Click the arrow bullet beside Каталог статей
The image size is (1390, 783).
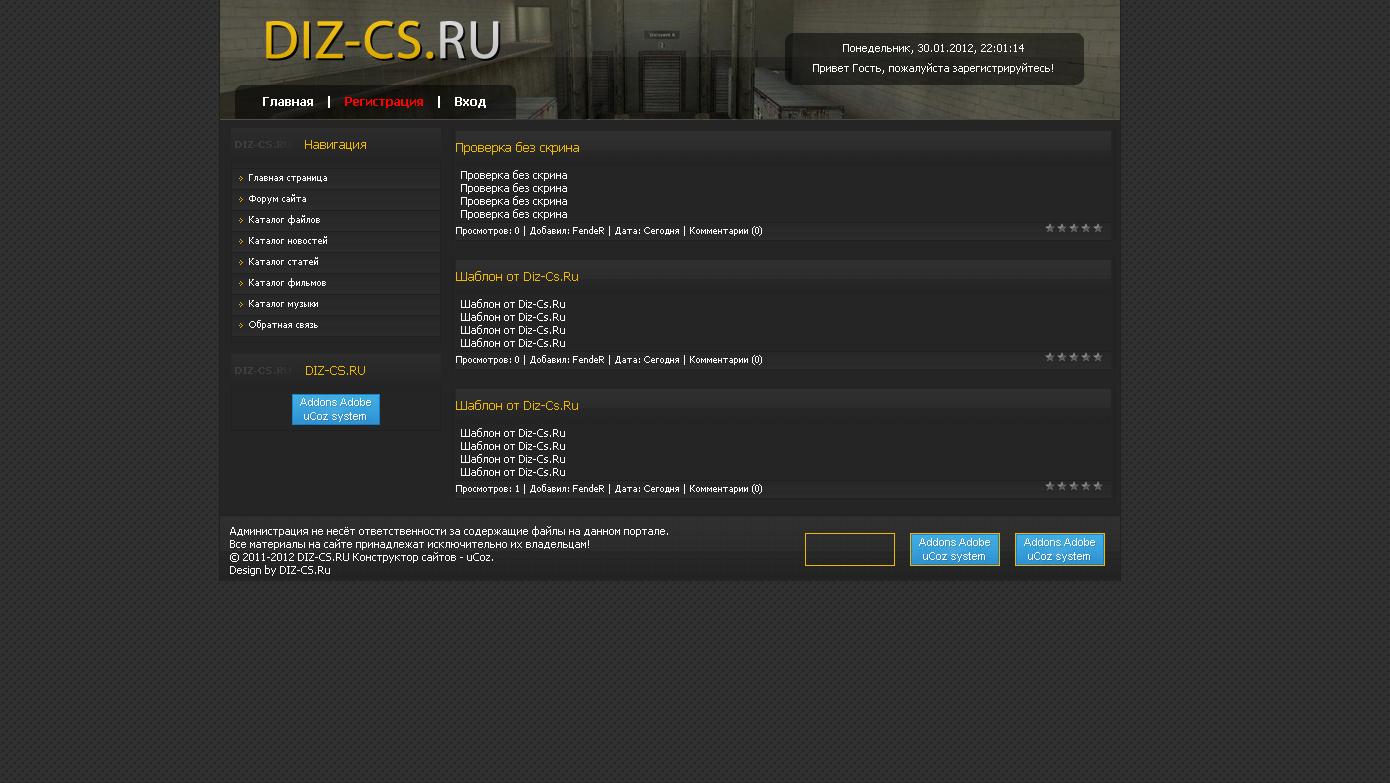[241, 262]
